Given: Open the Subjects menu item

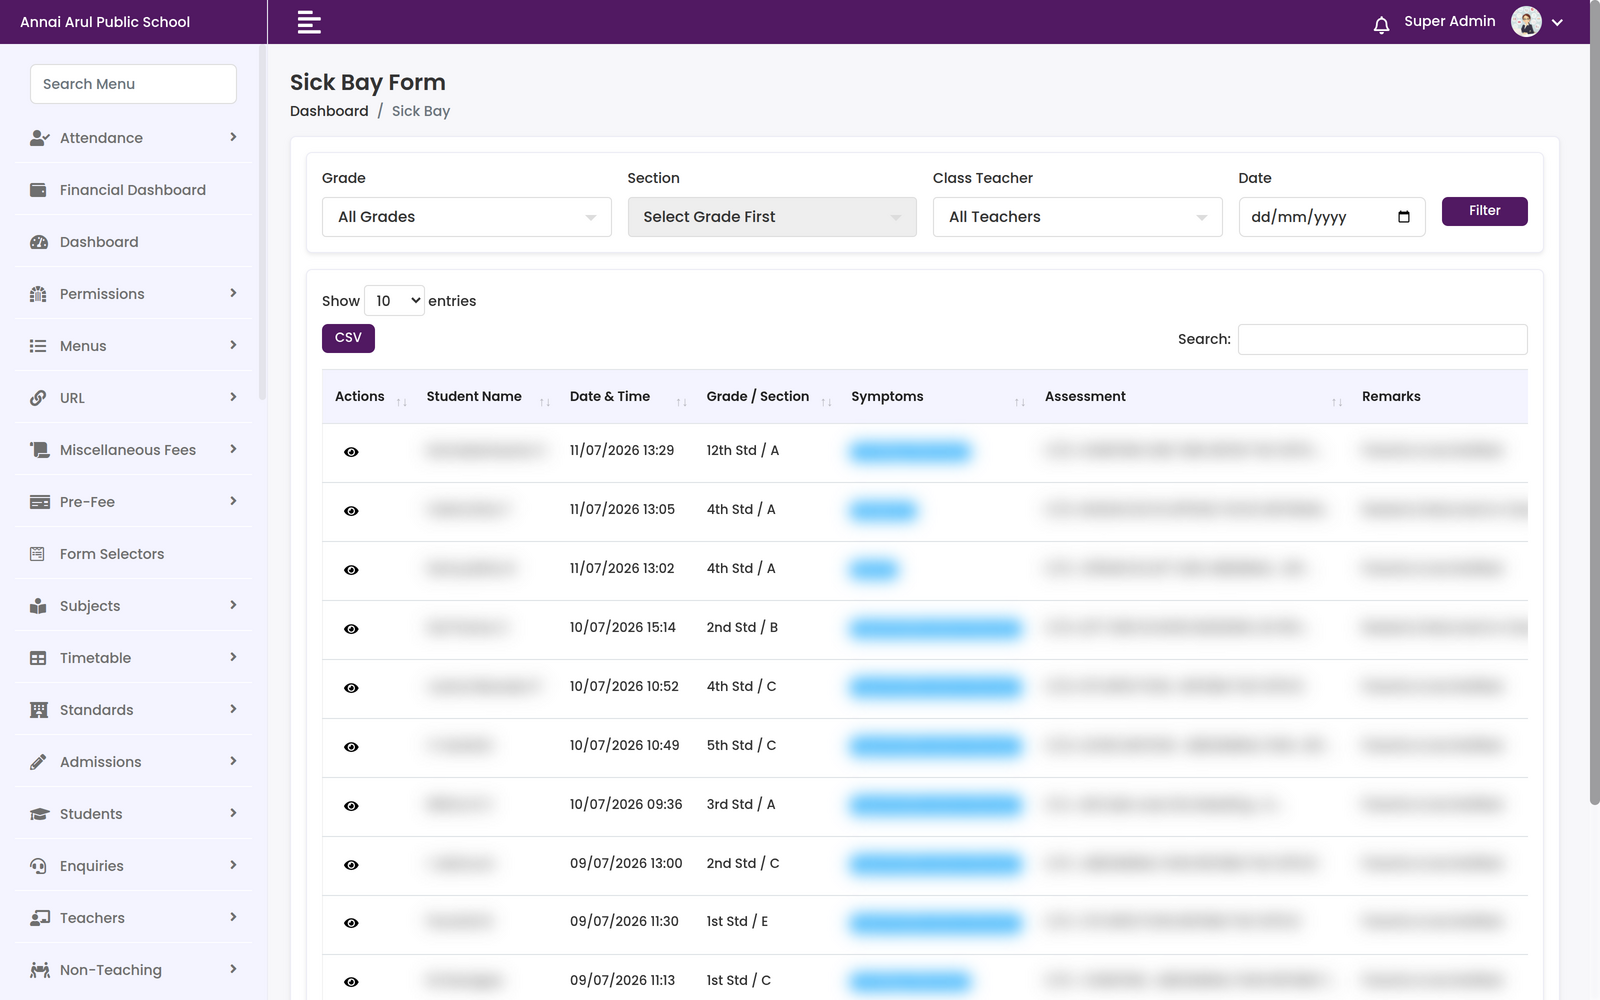Looking at the screenshot, I should [134, 606].
